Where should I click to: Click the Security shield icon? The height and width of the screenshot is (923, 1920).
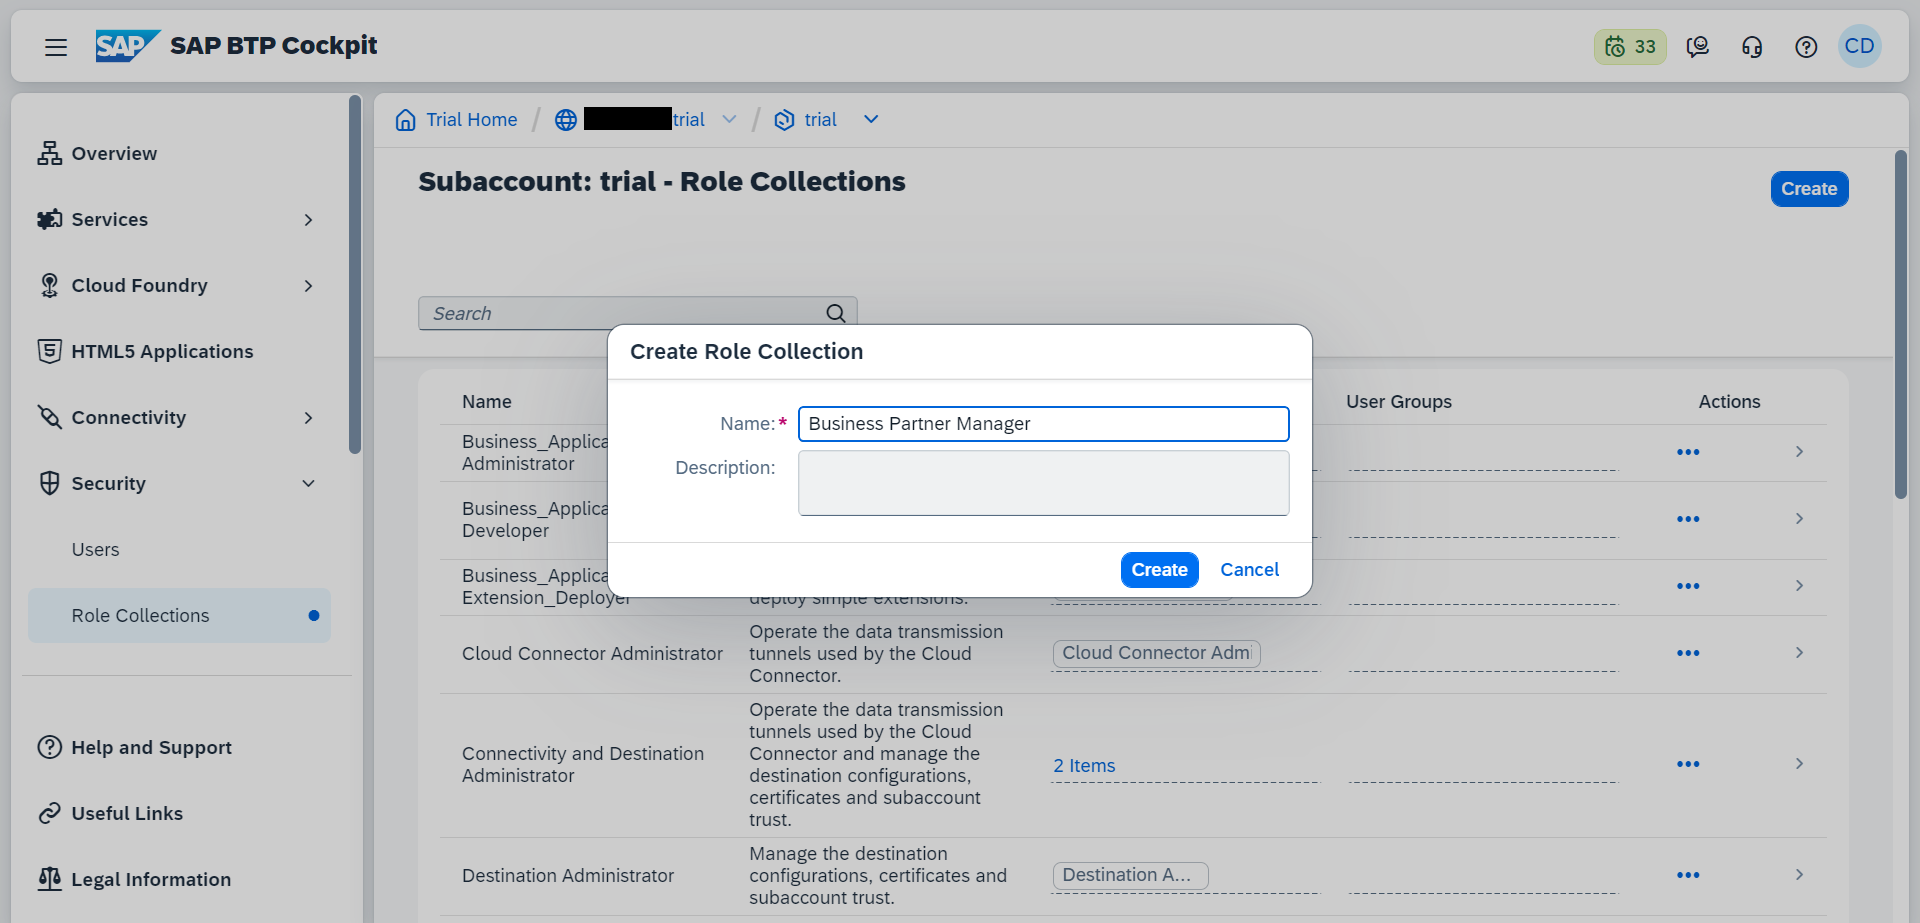[x=49, y=483]
